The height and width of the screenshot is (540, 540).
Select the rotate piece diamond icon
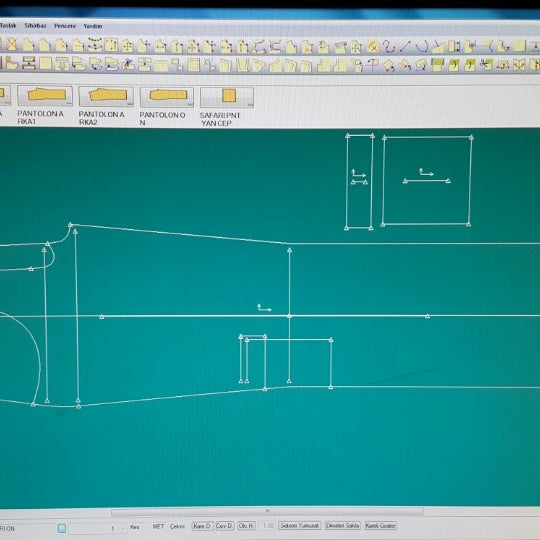389,65
